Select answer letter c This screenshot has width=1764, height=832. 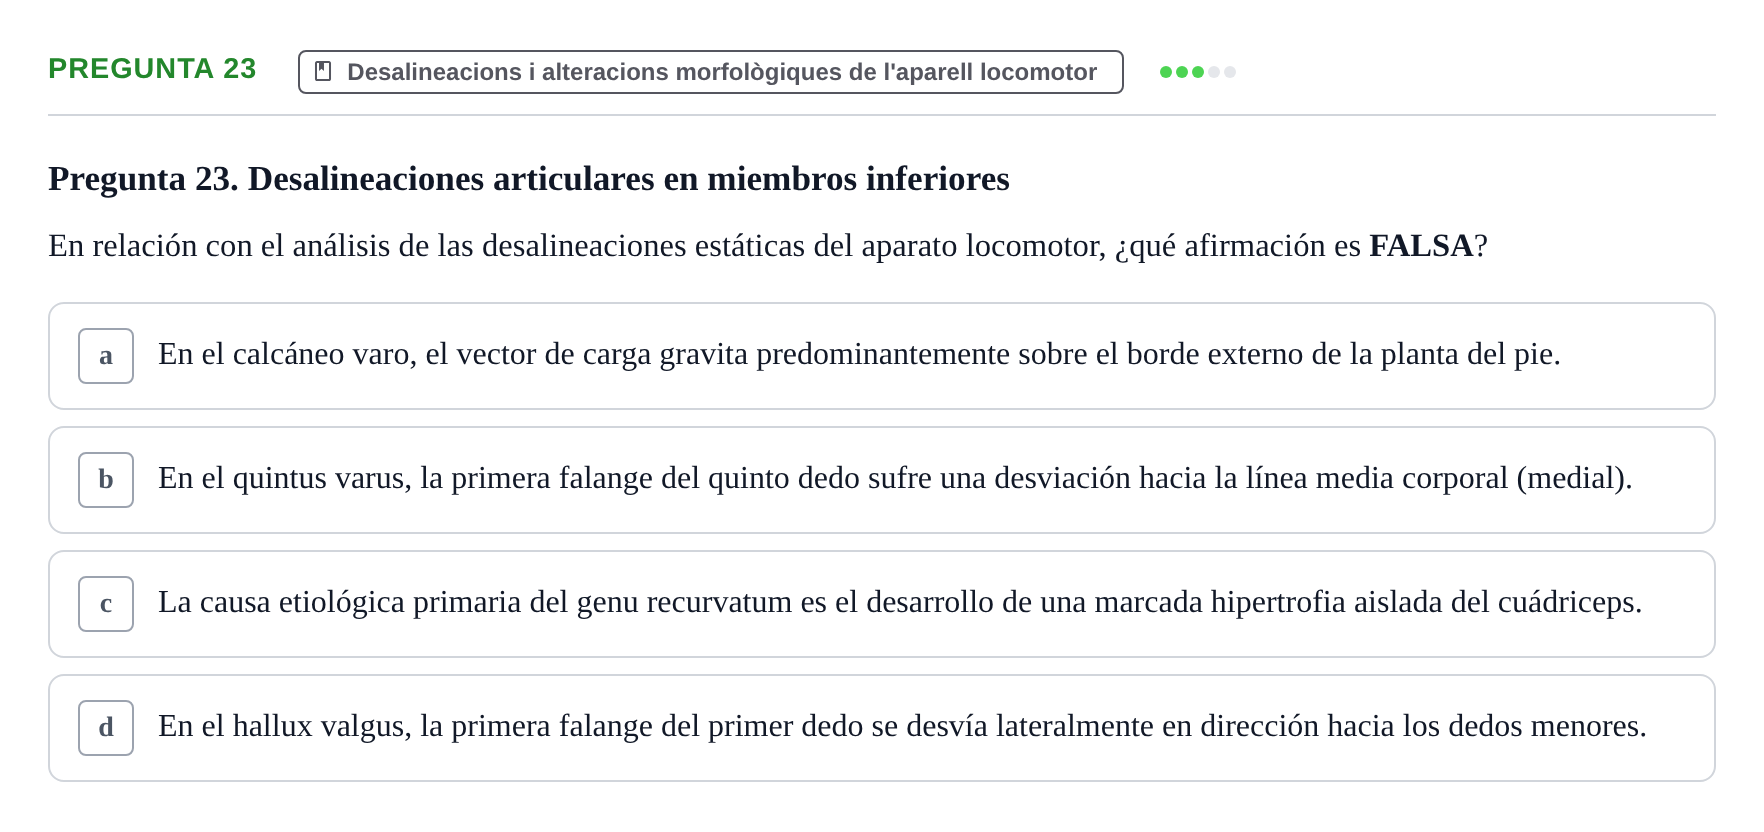[x=106, y=604]
